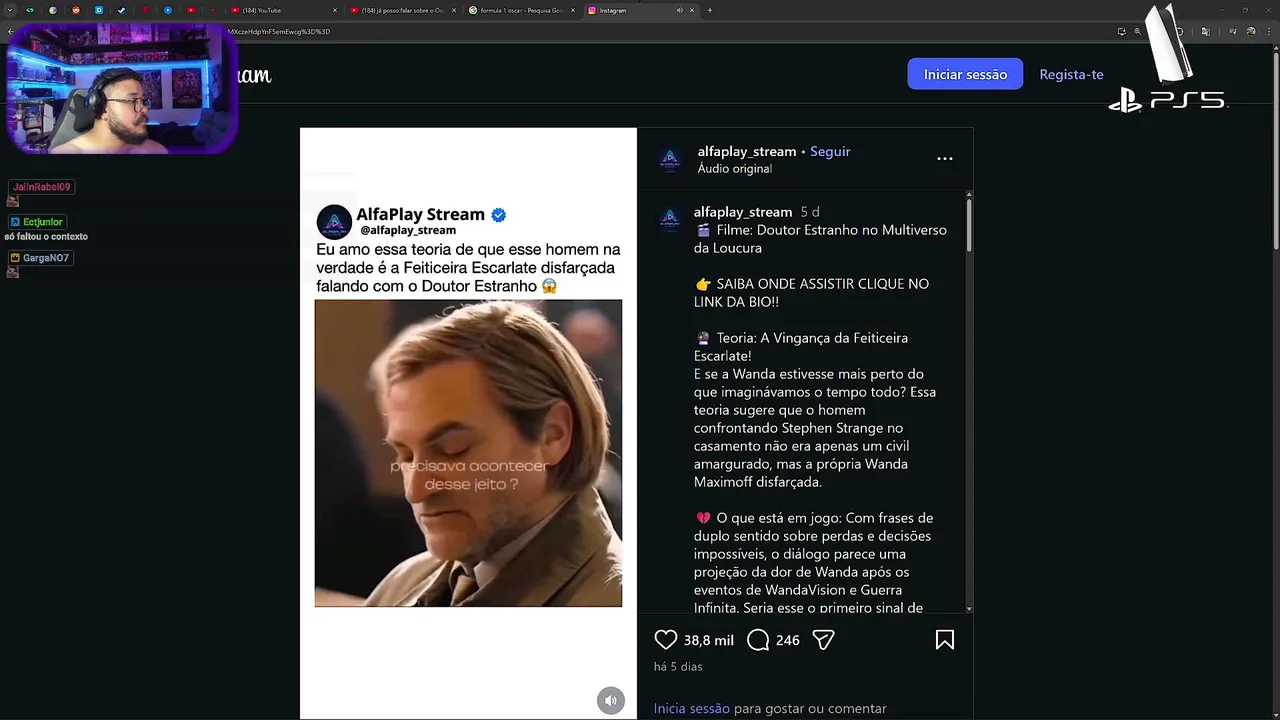
Task: Click 'SAIBA ONDE ASSISTIR' caption line
Action: click(x=811, y=293)
